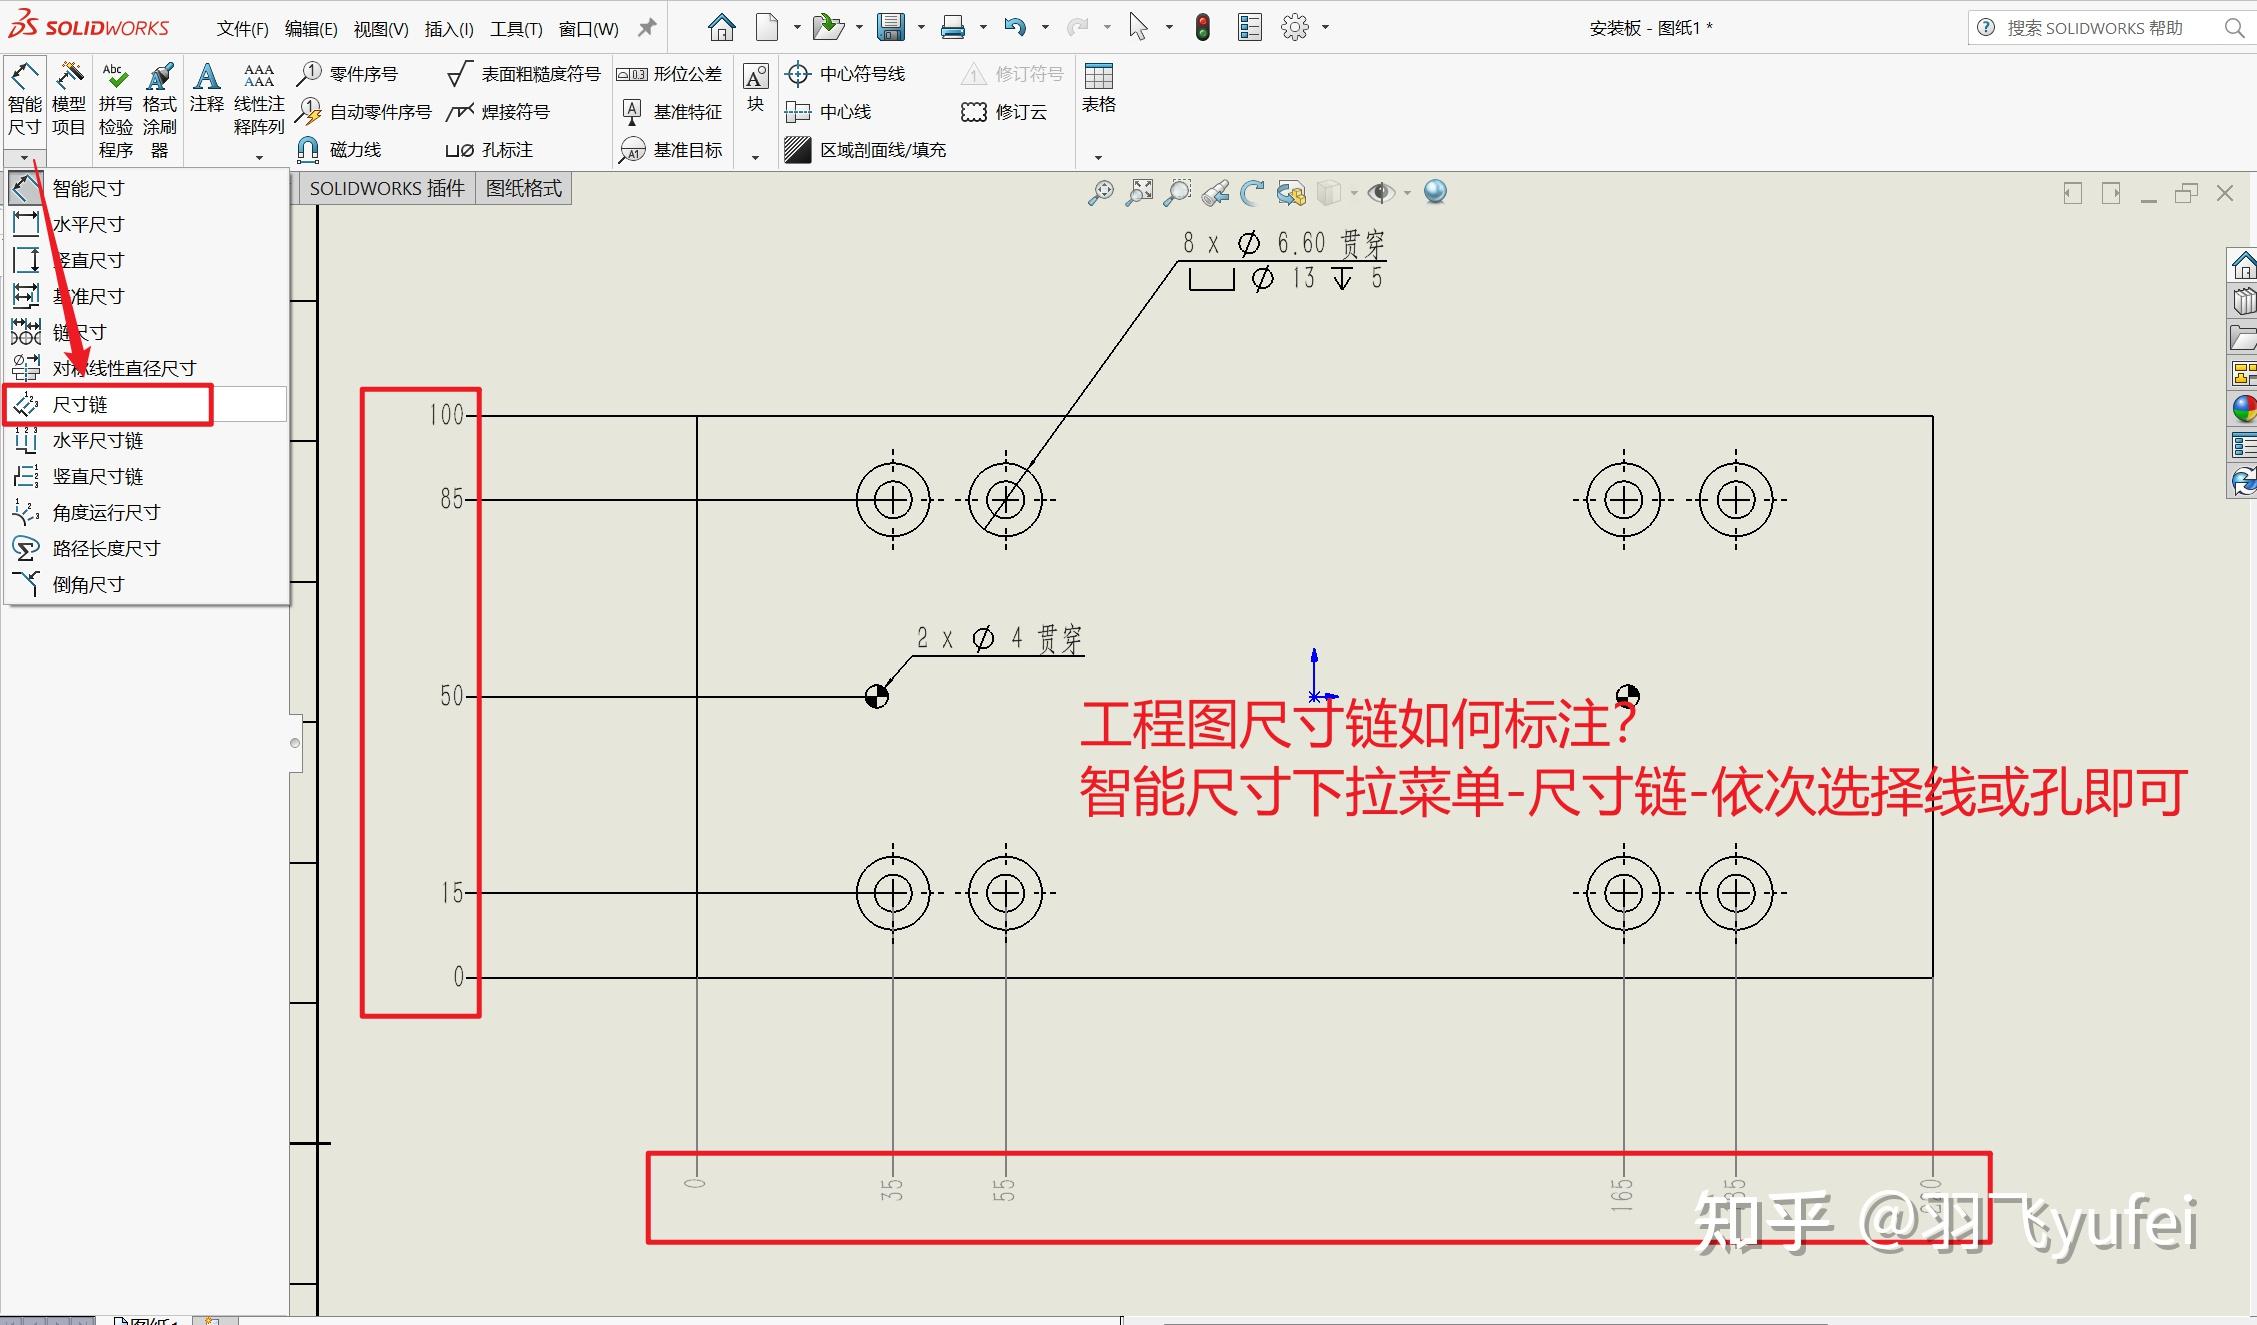The width and height of the screenshot is (2257, 1325).
Task: Open 文件(F) menu
Action: (x=243, y=29)
